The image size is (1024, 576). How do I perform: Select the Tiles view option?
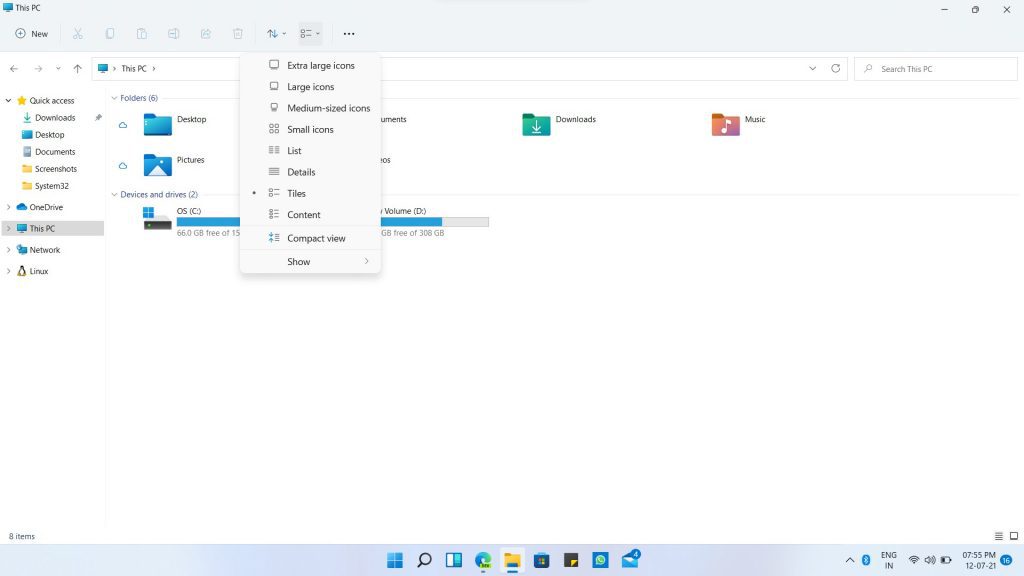click(296, 193)
